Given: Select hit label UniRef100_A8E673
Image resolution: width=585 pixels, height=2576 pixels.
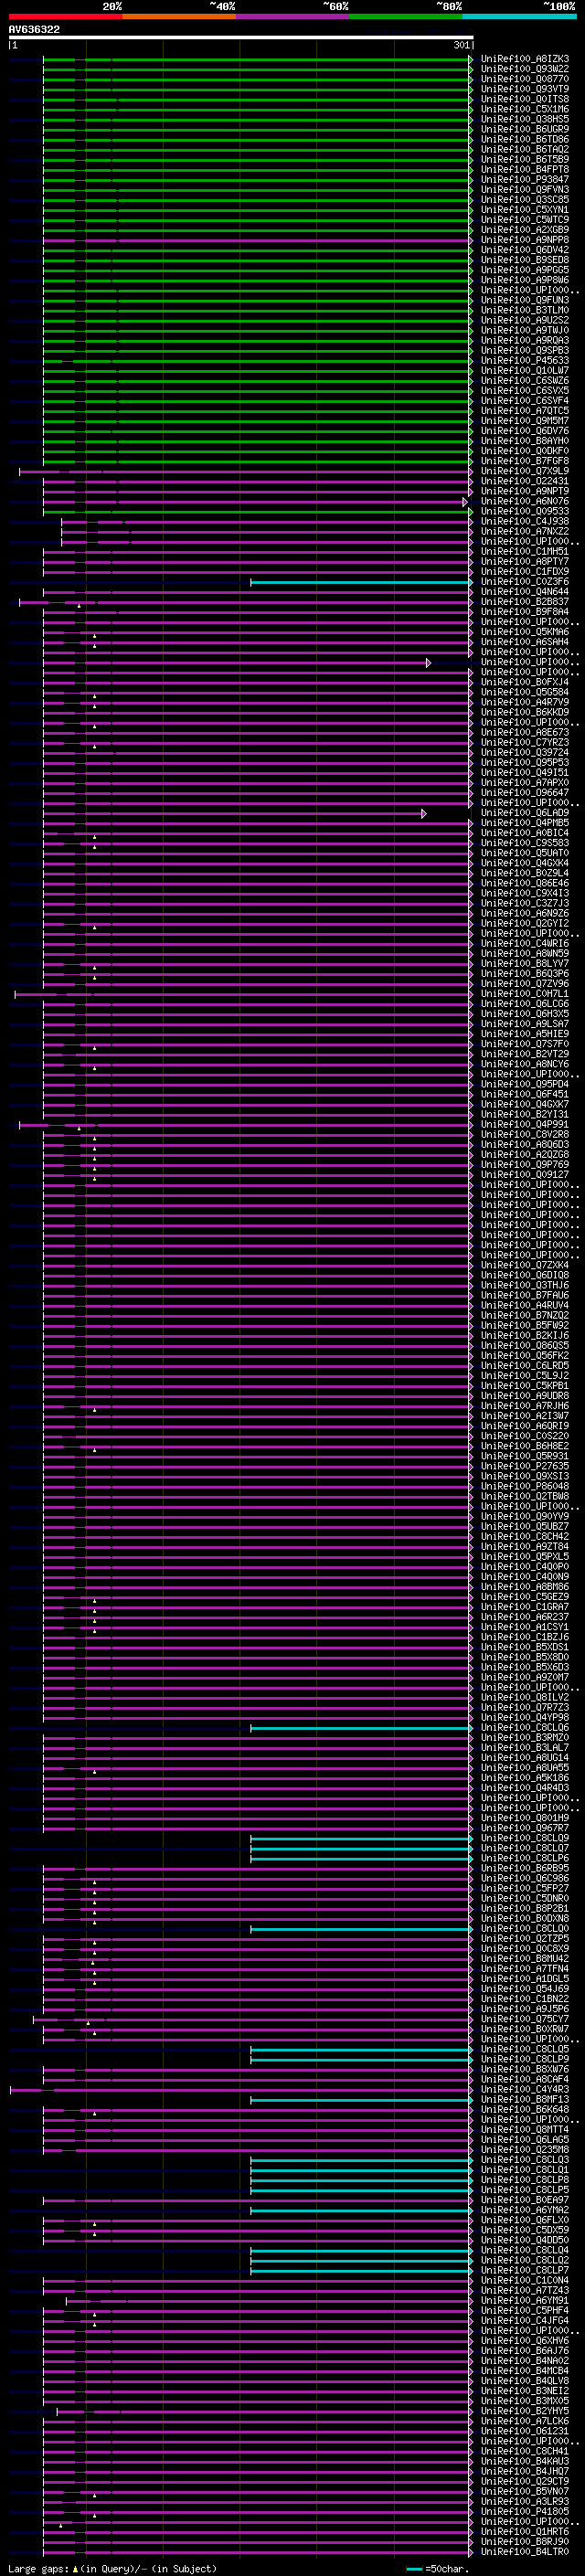Looking at the screenshot, I should click(x=525, y=733).
